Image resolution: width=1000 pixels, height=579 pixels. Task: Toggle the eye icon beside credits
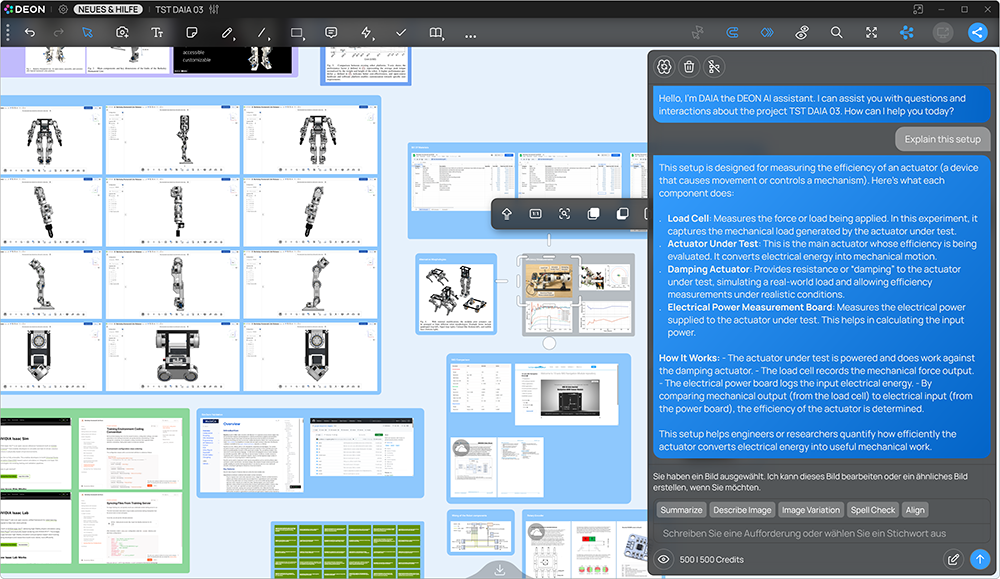pyautogui.click(x=664, y=559)
